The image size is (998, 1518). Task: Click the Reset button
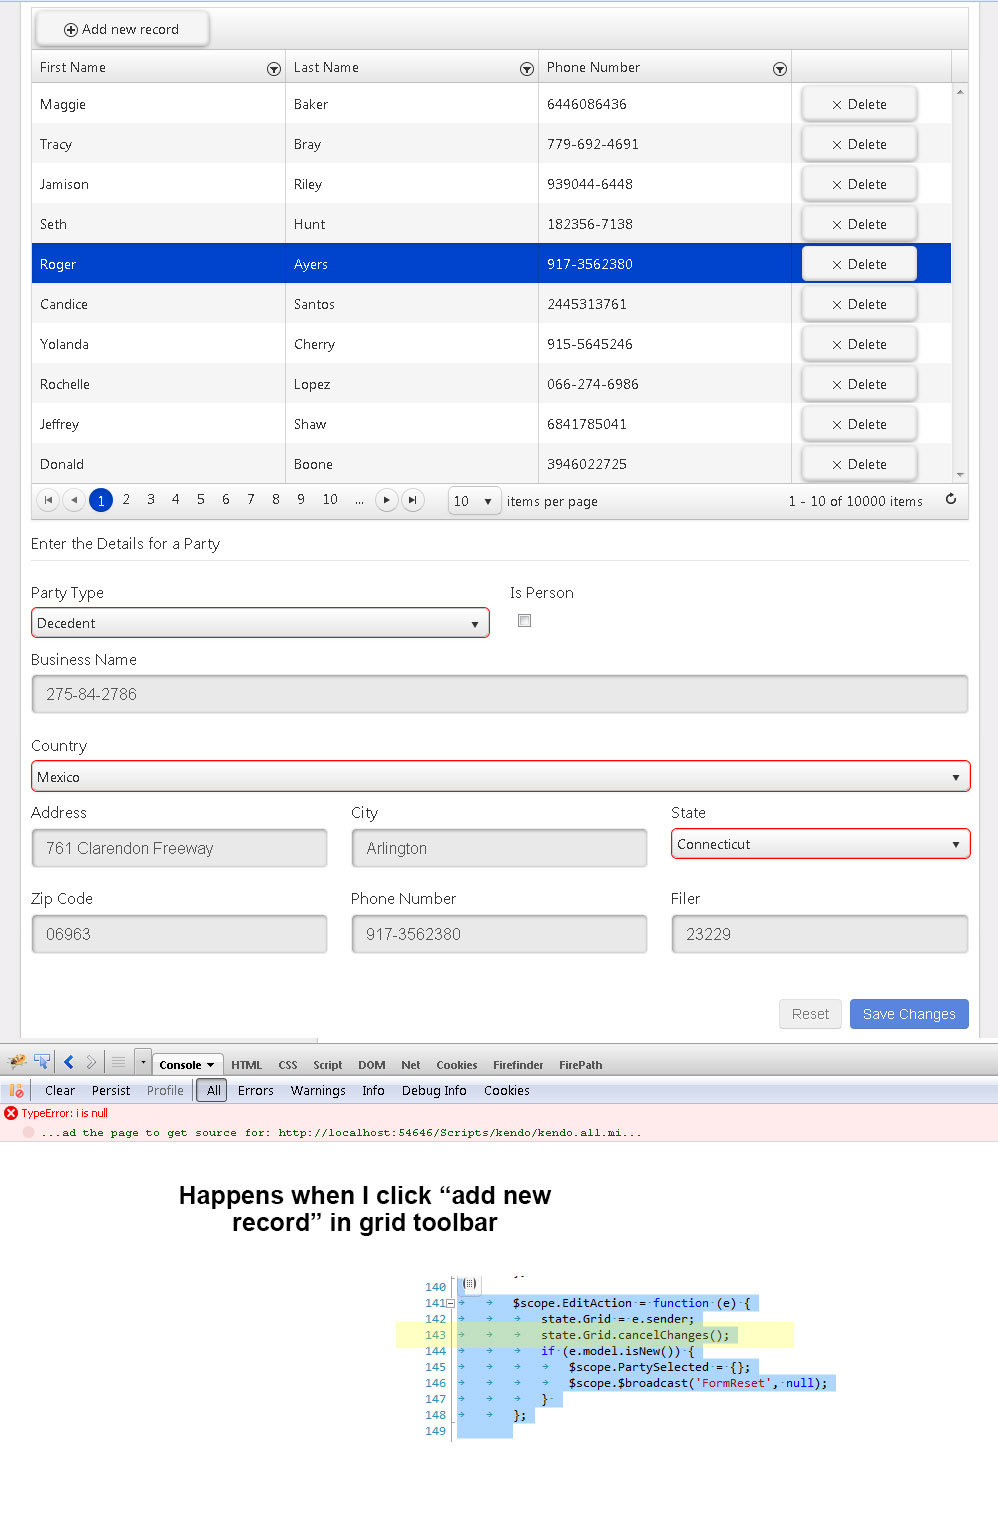[x=810, y=1014]
